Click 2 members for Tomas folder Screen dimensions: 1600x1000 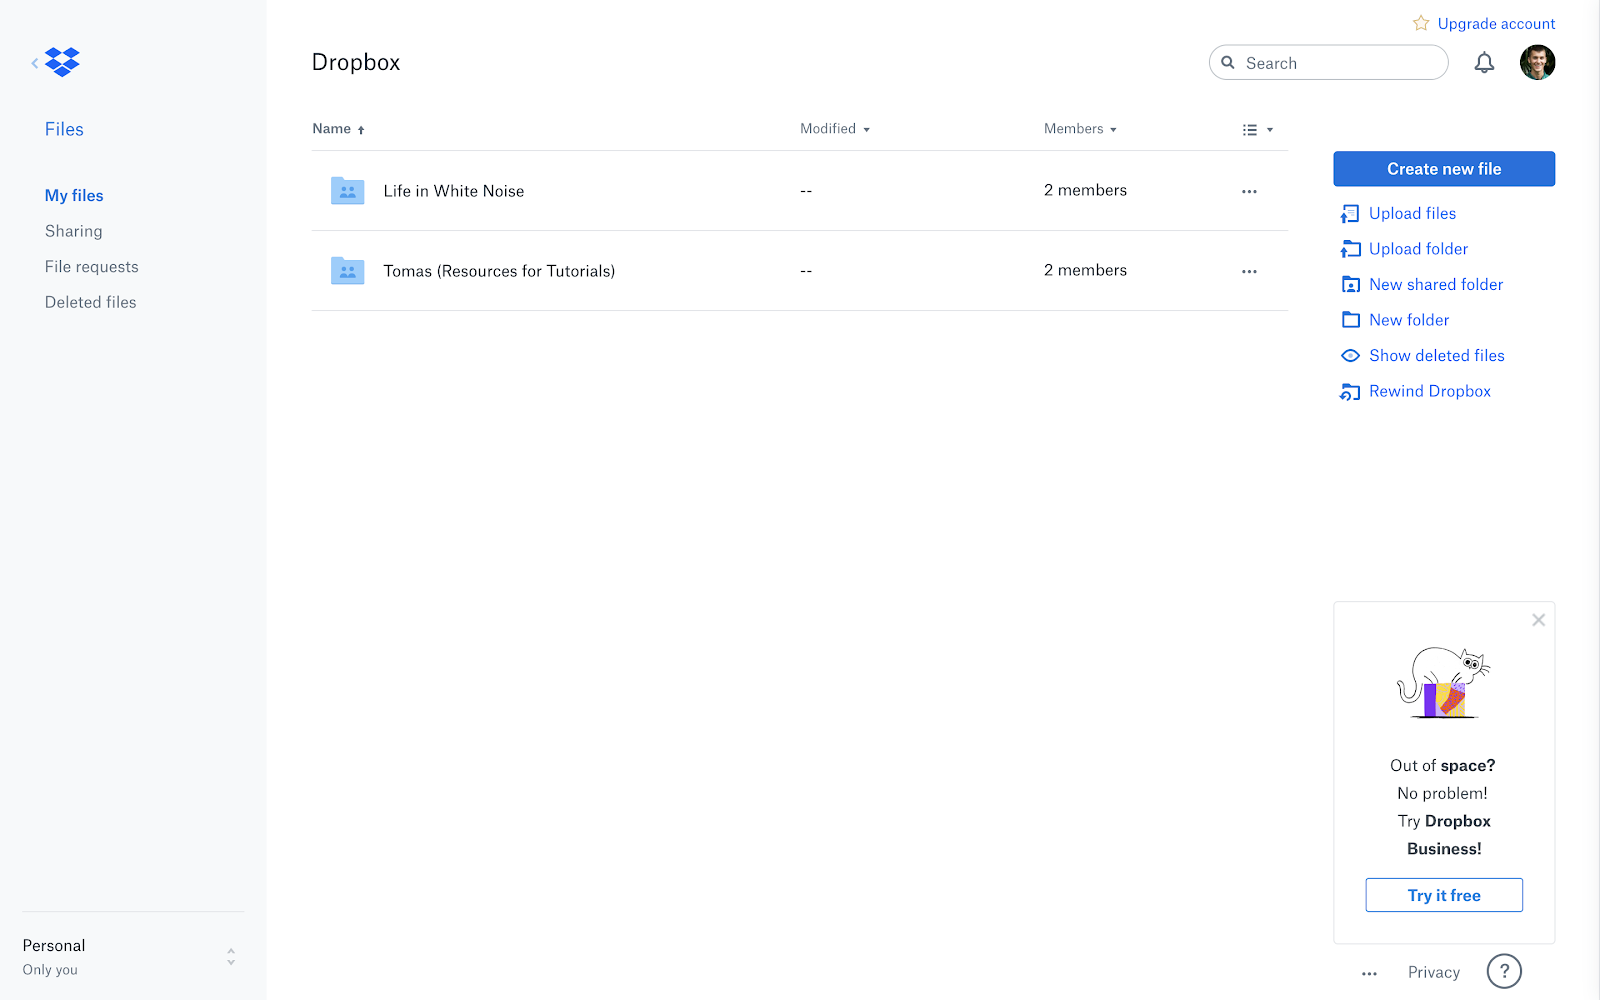point(1085,270)
